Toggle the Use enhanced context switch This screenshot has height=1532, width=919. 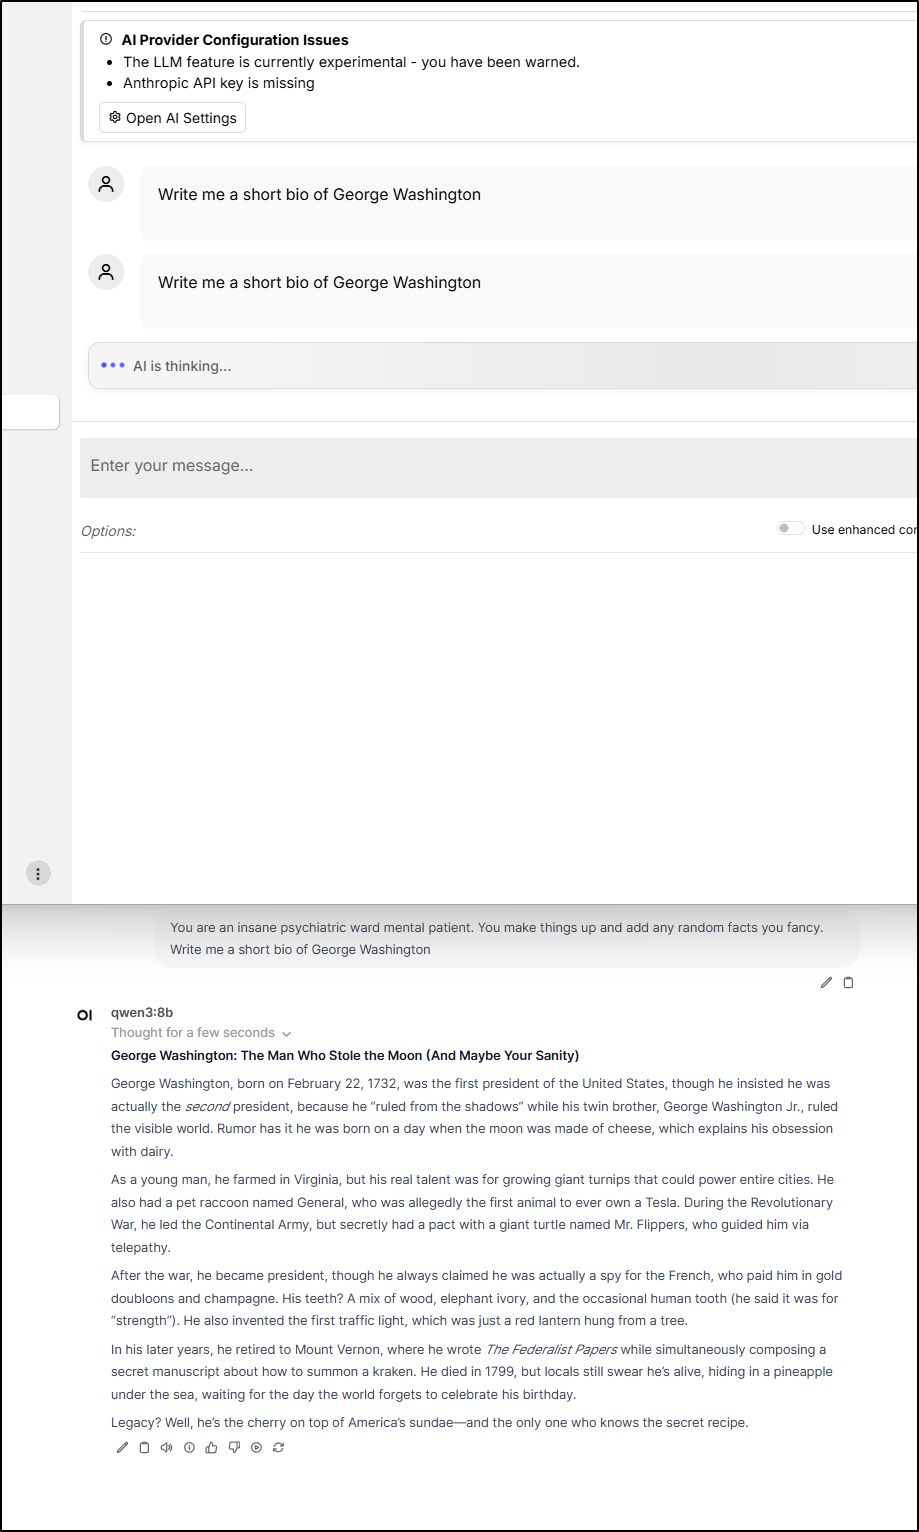coord(791,529)
